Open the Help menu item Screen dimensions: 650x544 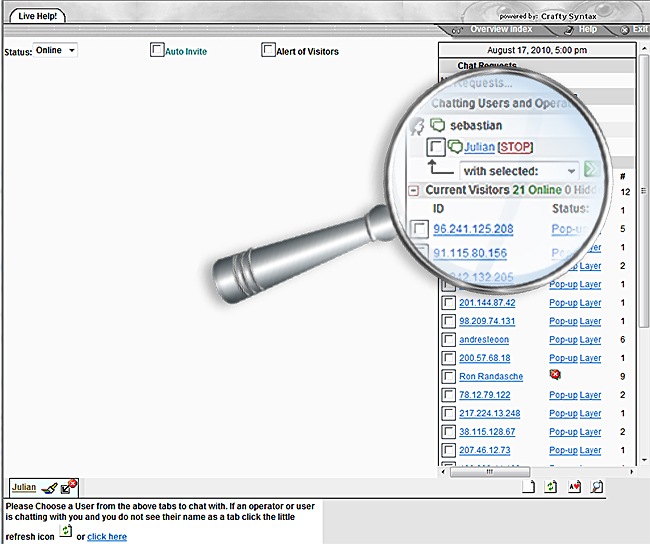tap(587, 30)
